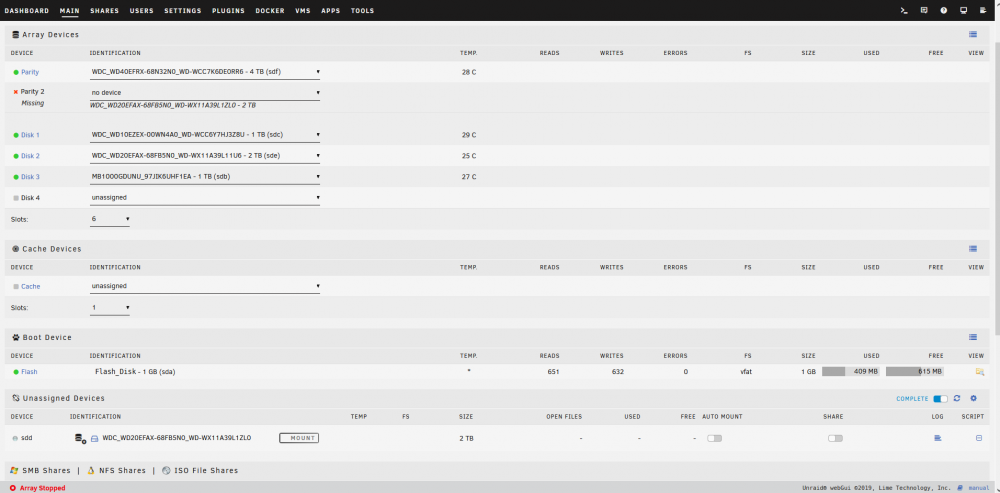
Task: Click the NFS Shares heading text
Action: coord(122,471)
